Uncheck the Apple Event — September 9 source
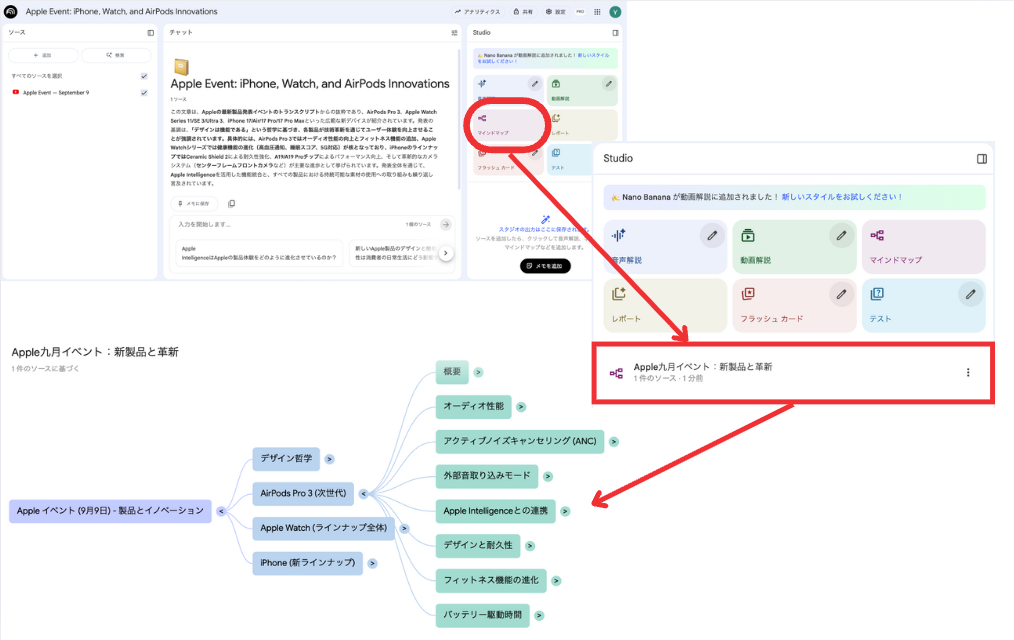 point(144,92)
